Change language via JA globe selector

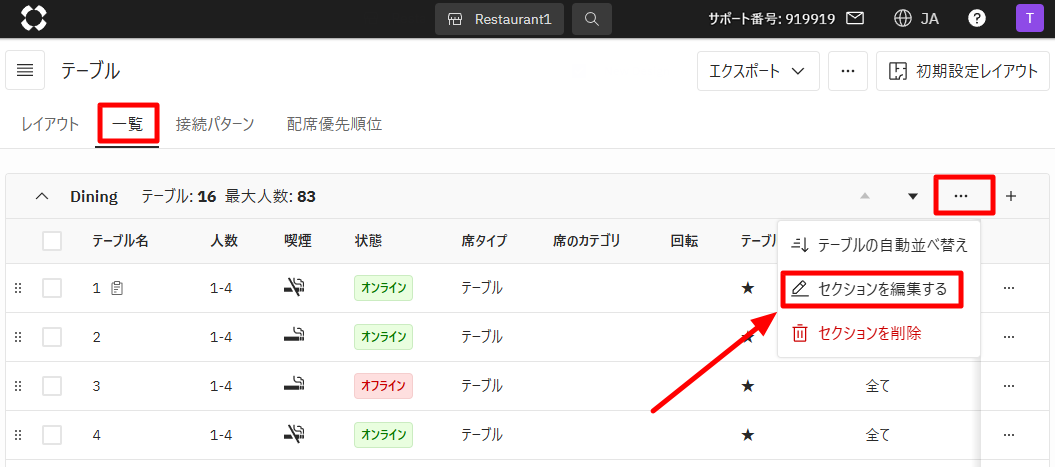coord(916,18)
